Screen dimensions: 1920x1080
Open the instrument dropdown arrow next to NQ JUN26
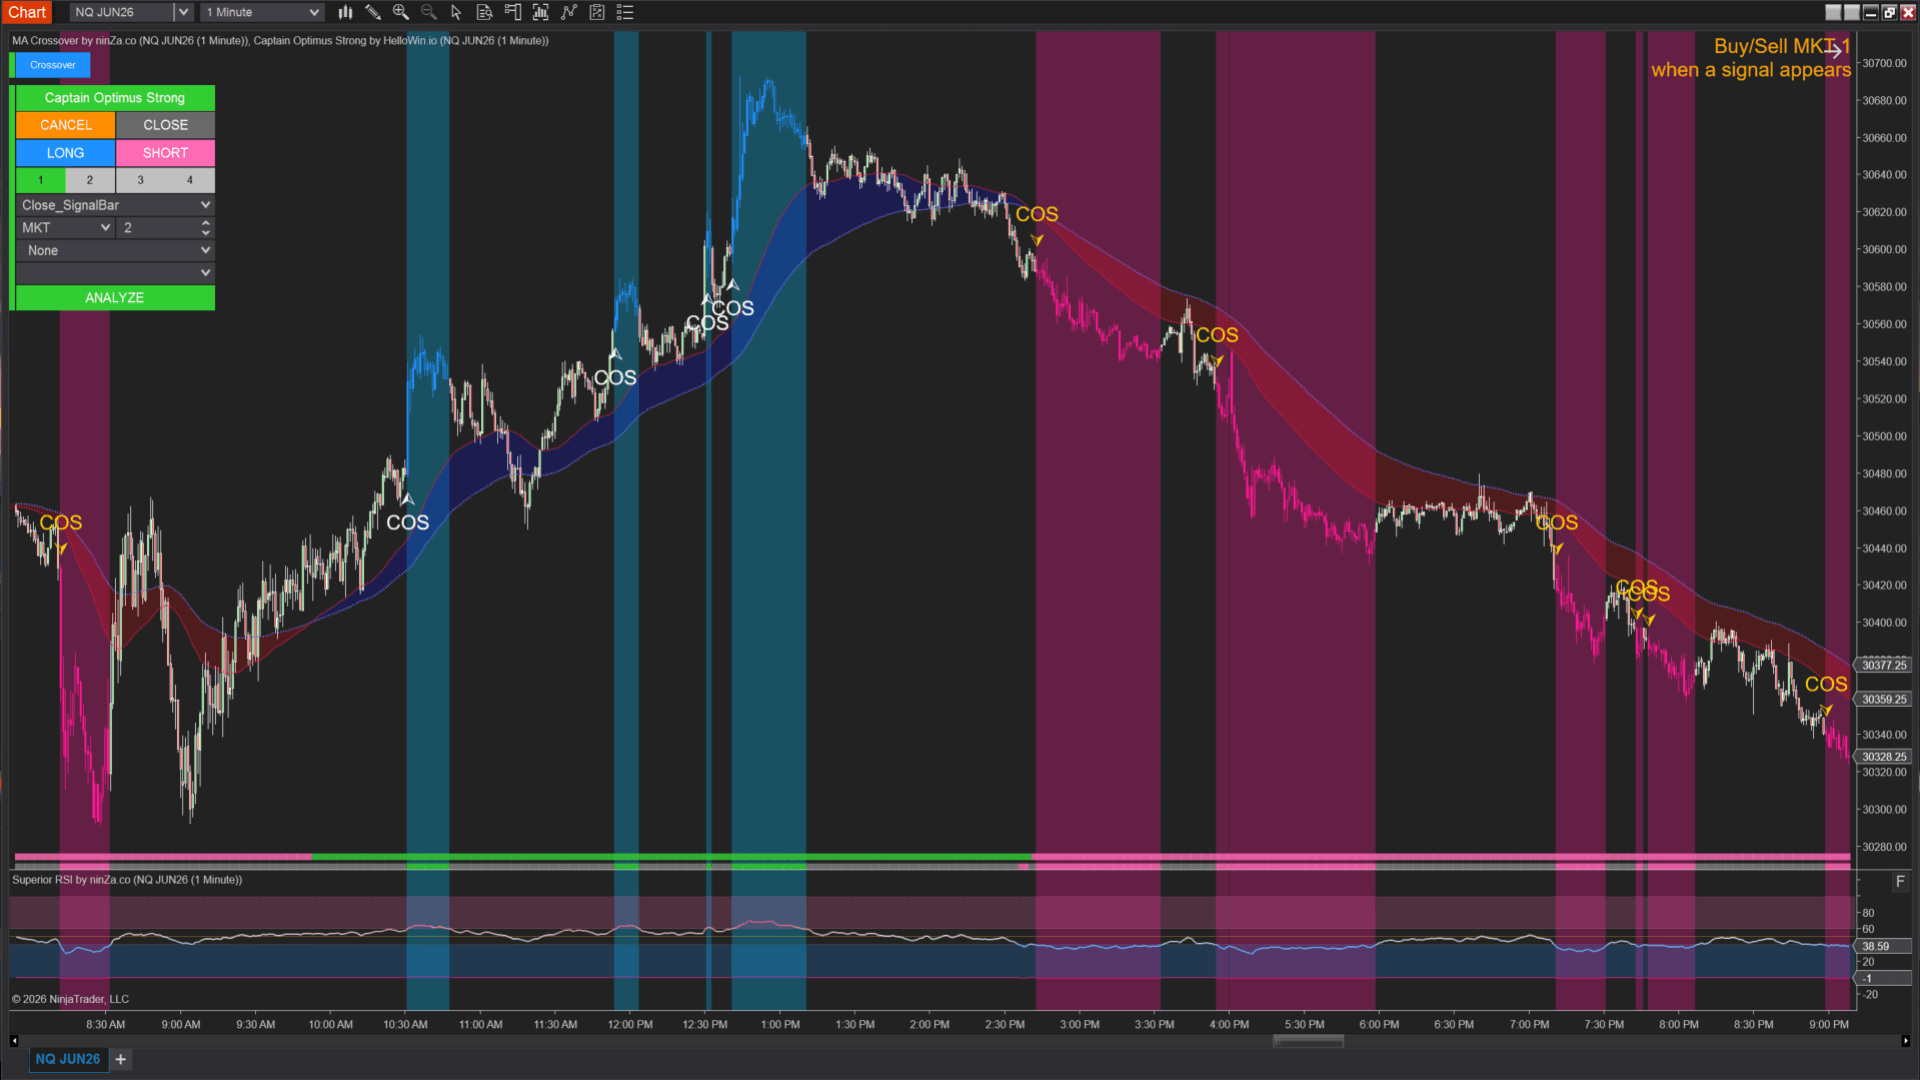click(183, 12)
